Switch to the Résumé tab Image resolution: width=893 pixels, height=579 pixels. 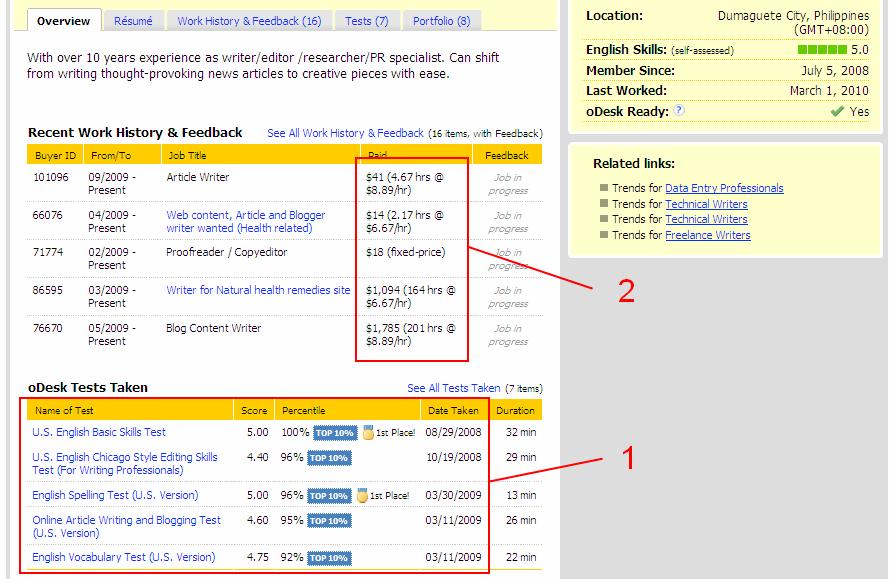point(133,21)
